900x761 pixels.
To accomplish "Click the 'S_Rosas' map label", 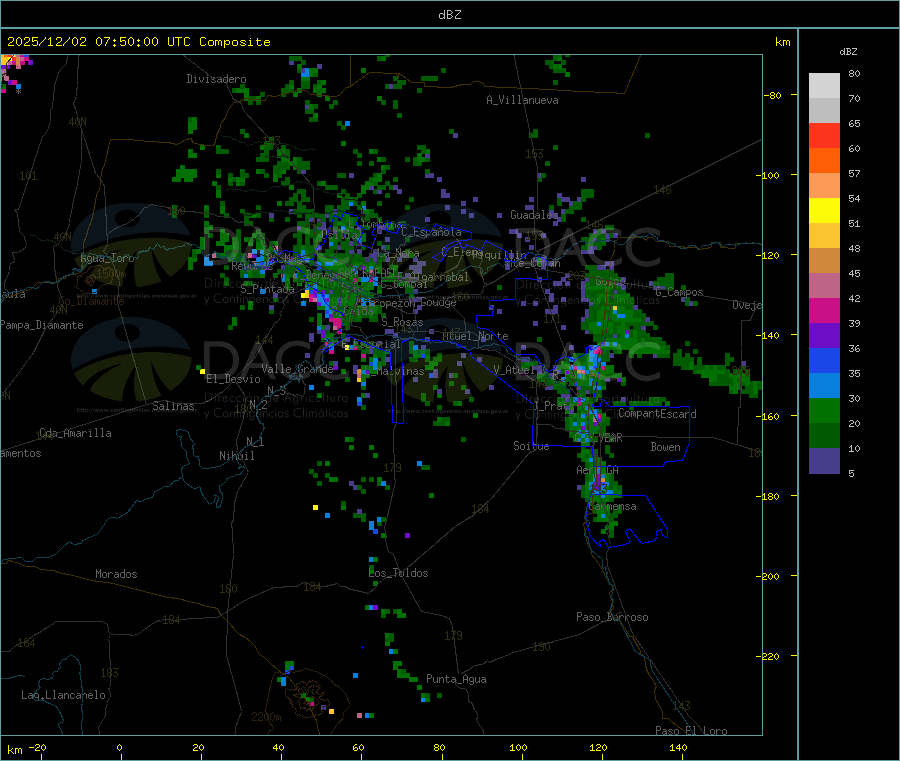I will tap(402, 322).
